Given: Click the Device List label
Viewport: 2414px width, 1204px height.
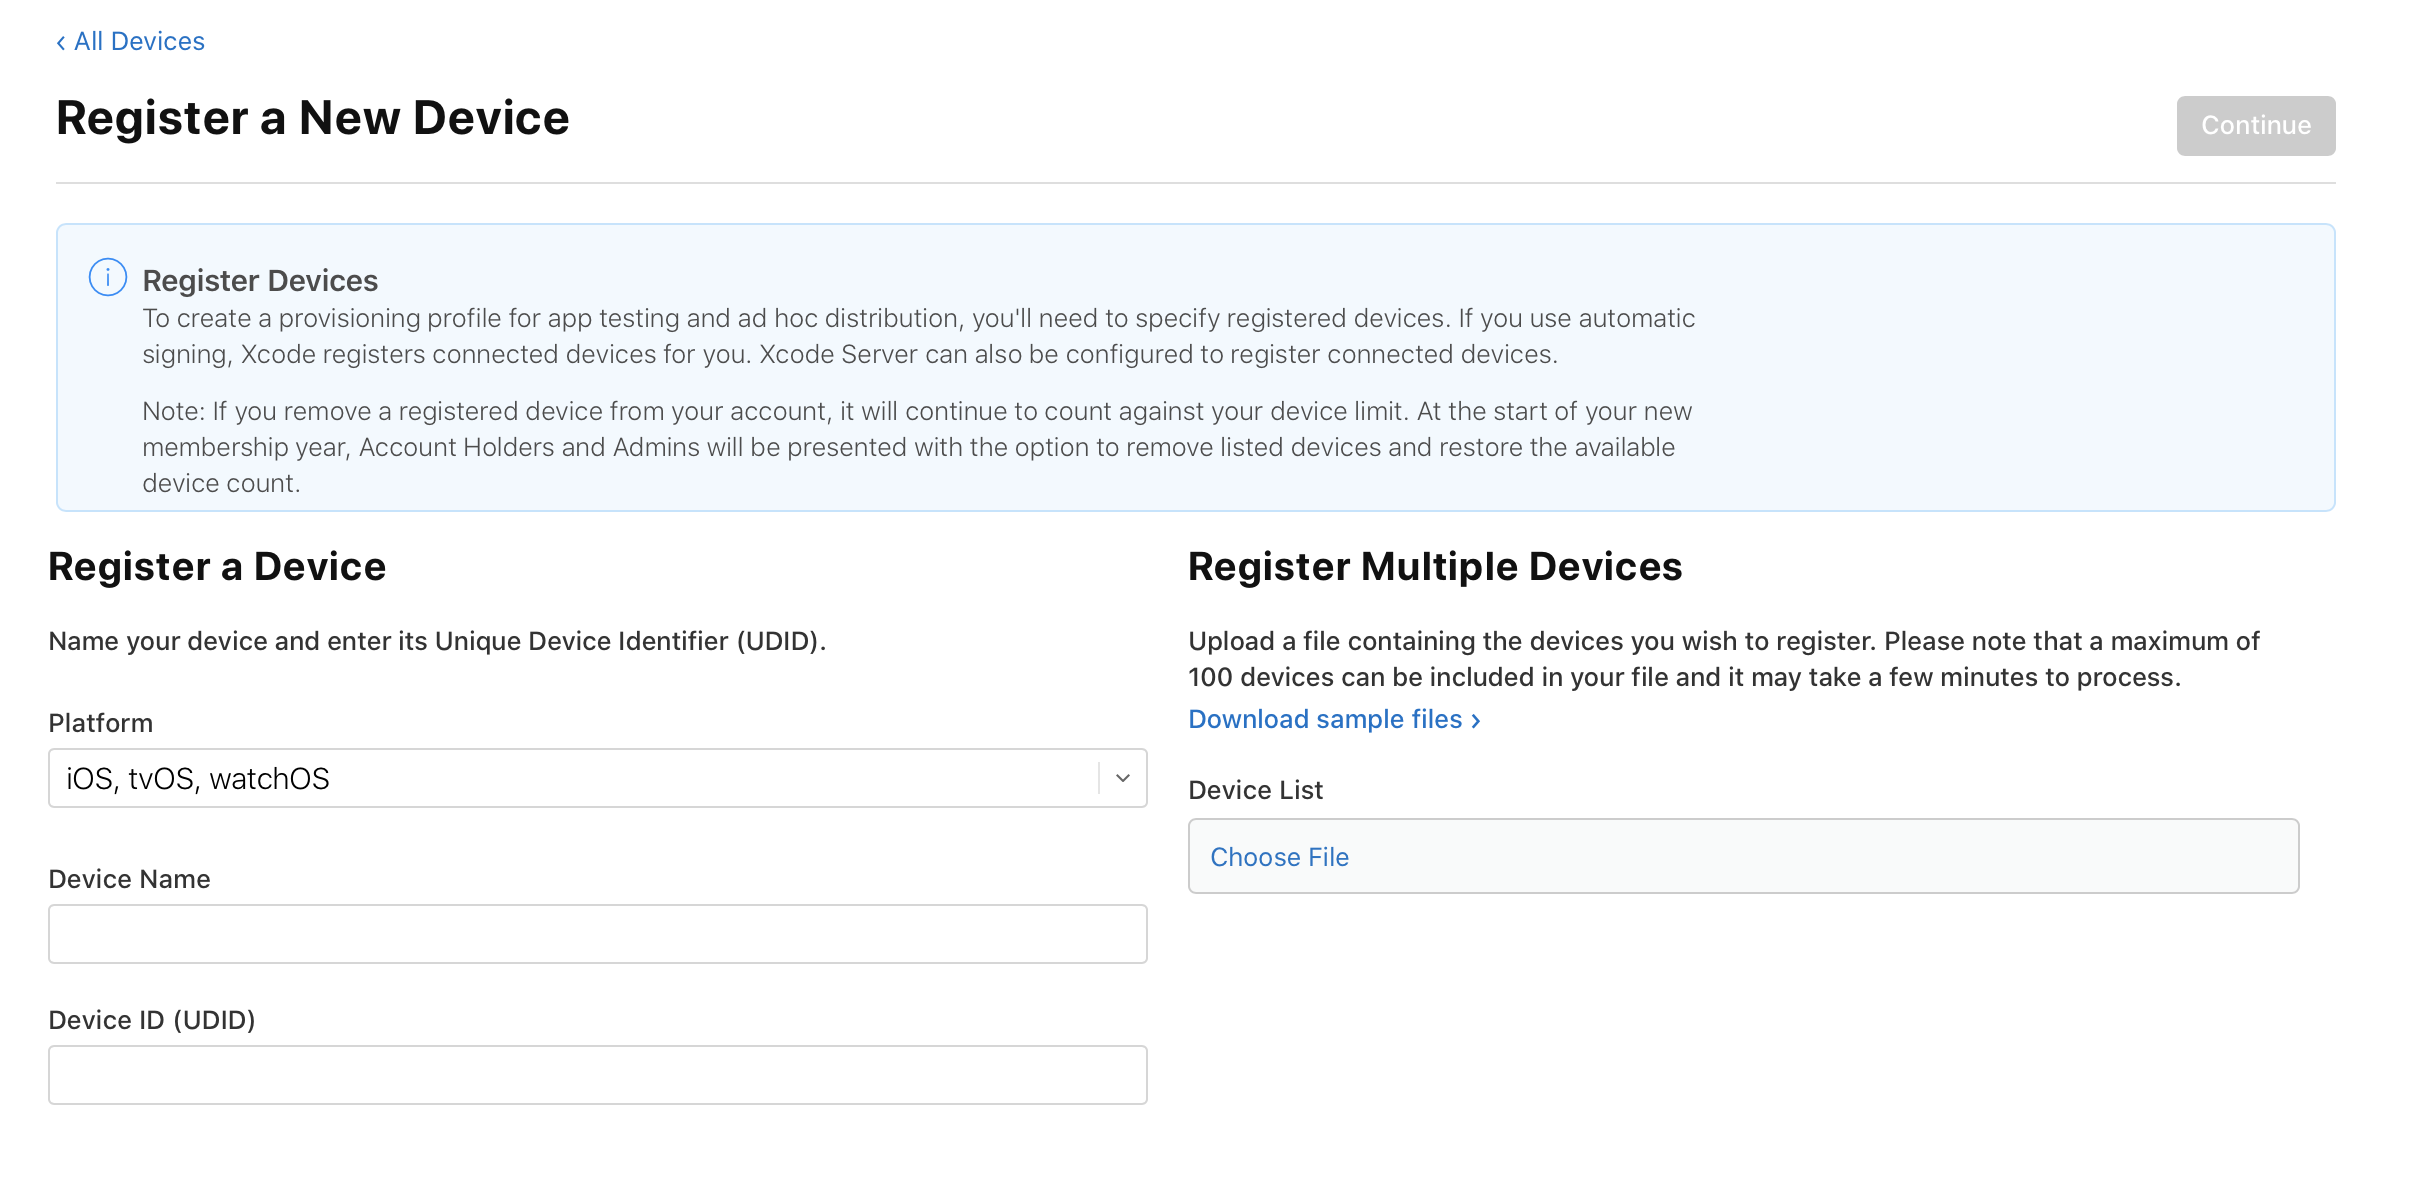Looking at the screenshot, I should pos(1255,790).
